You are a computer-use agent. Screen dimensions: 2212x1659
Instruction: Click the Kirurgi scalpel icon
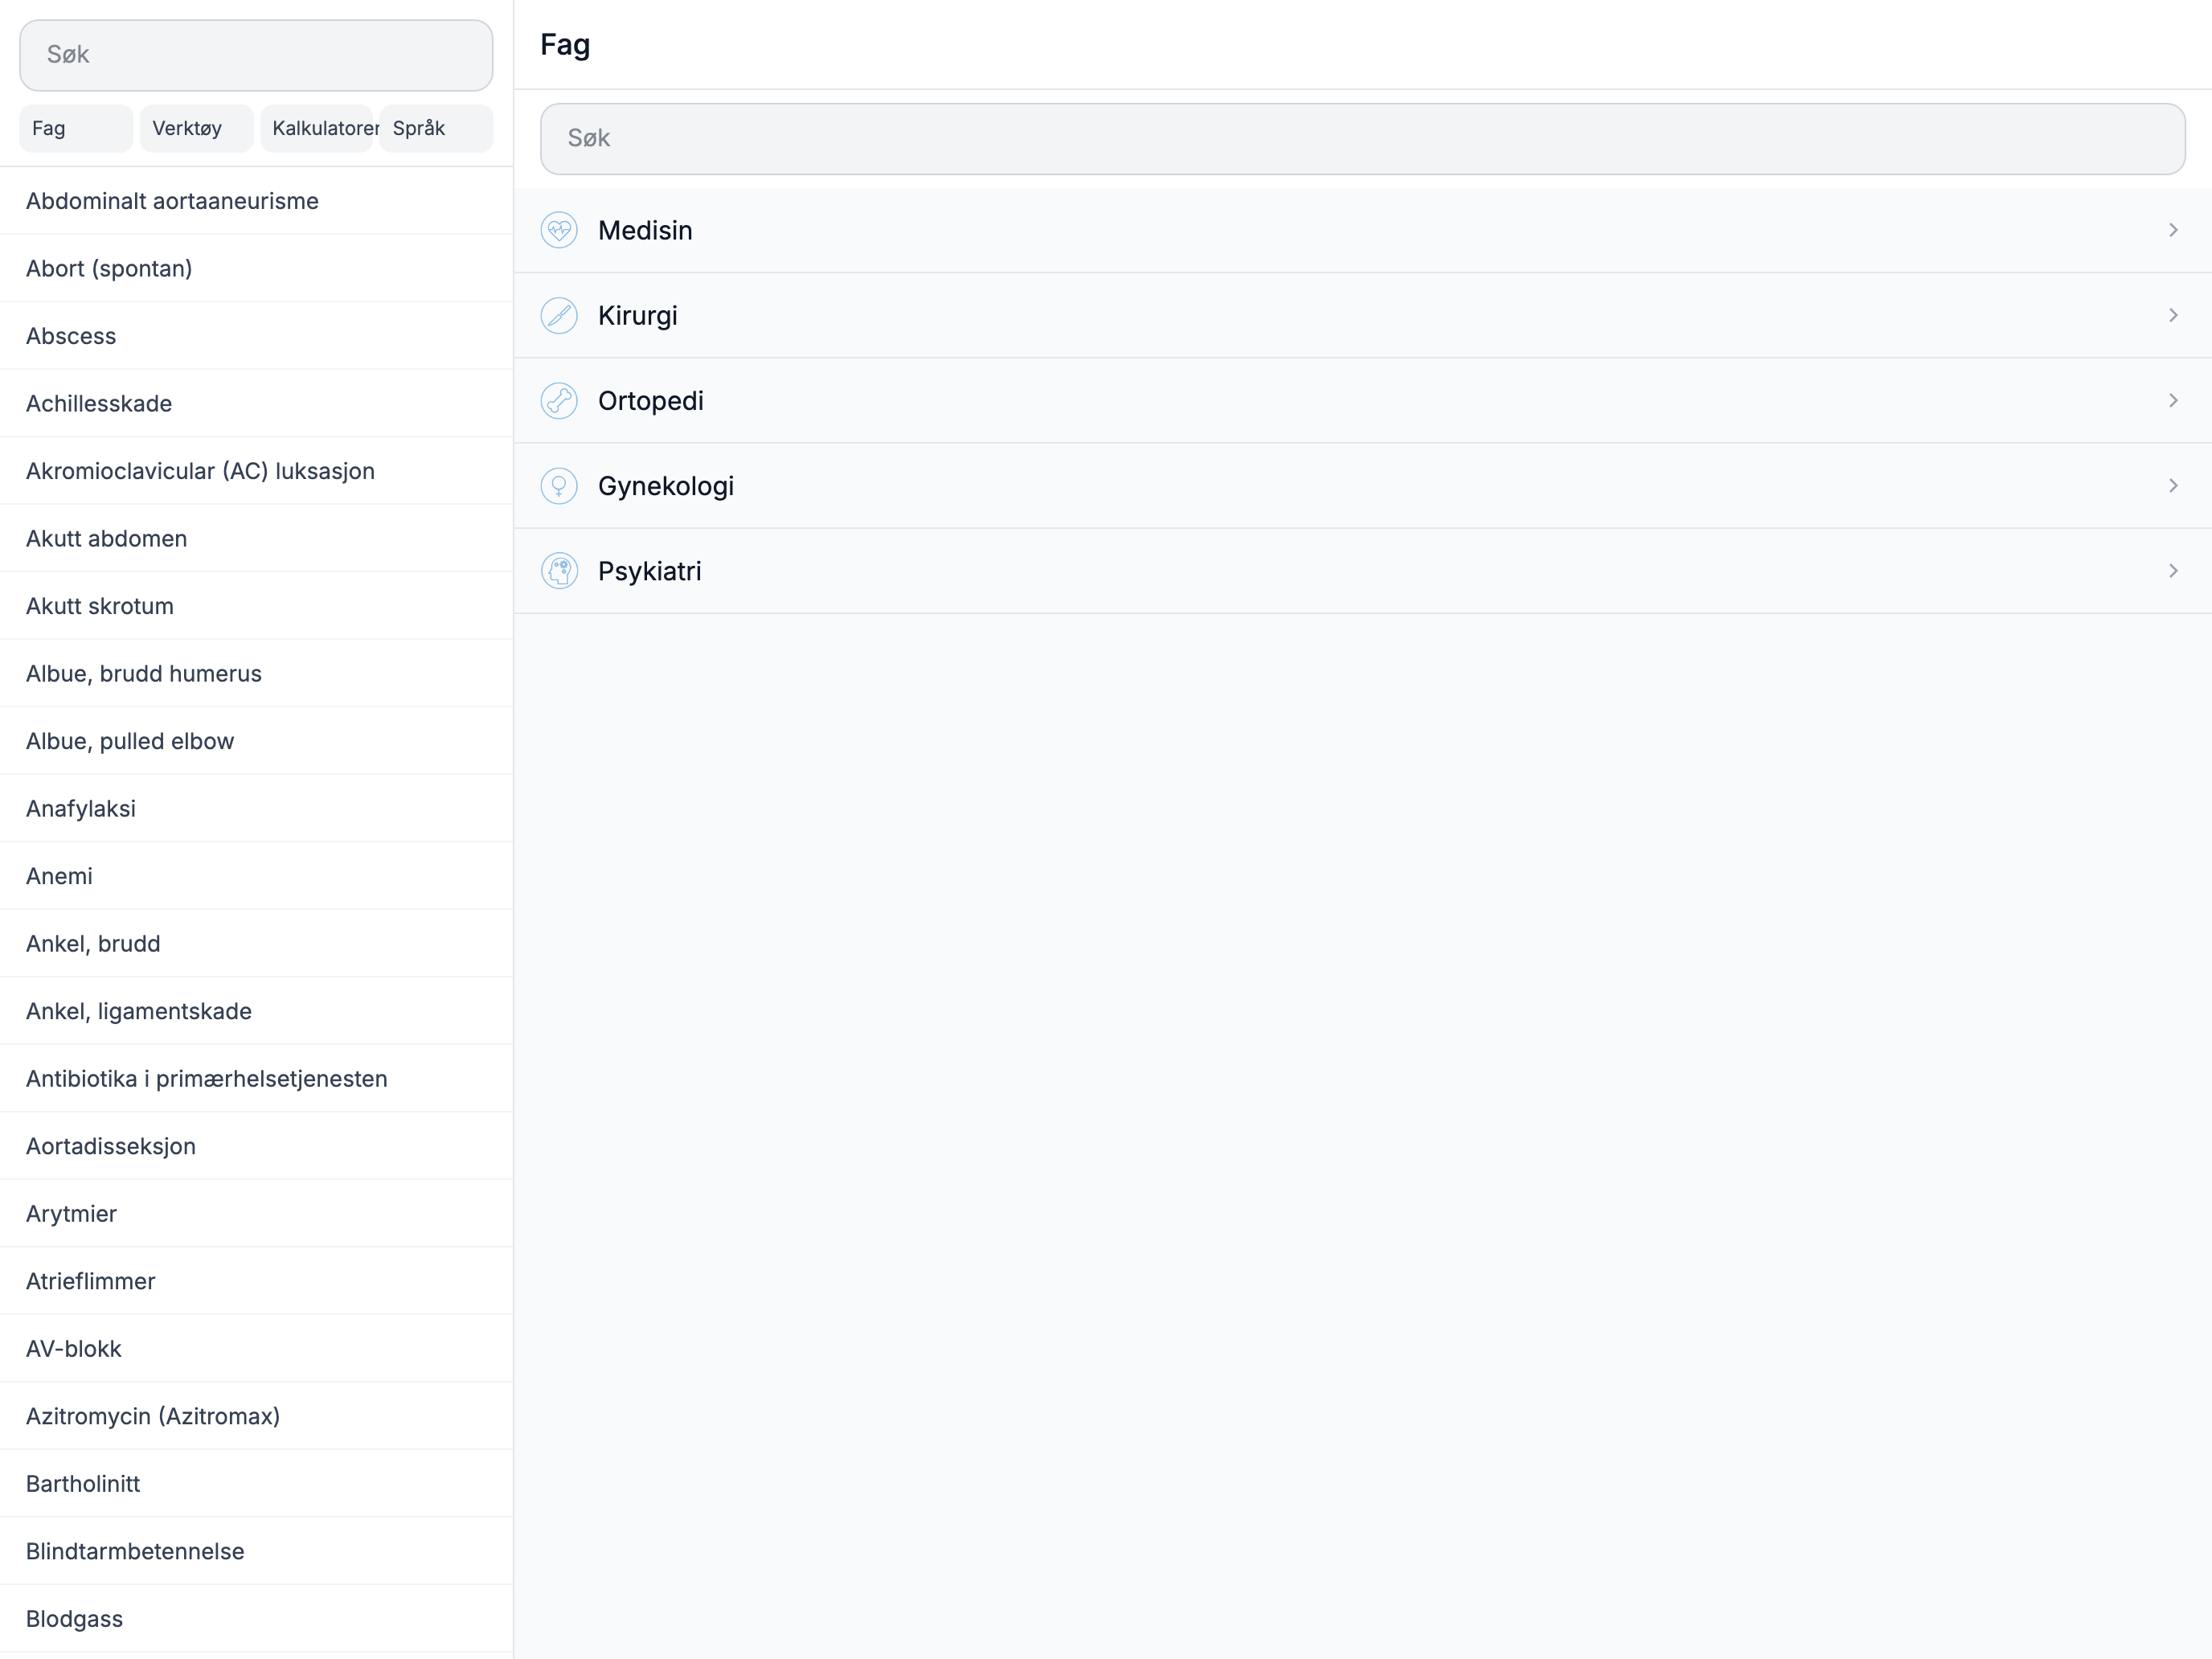559,315
